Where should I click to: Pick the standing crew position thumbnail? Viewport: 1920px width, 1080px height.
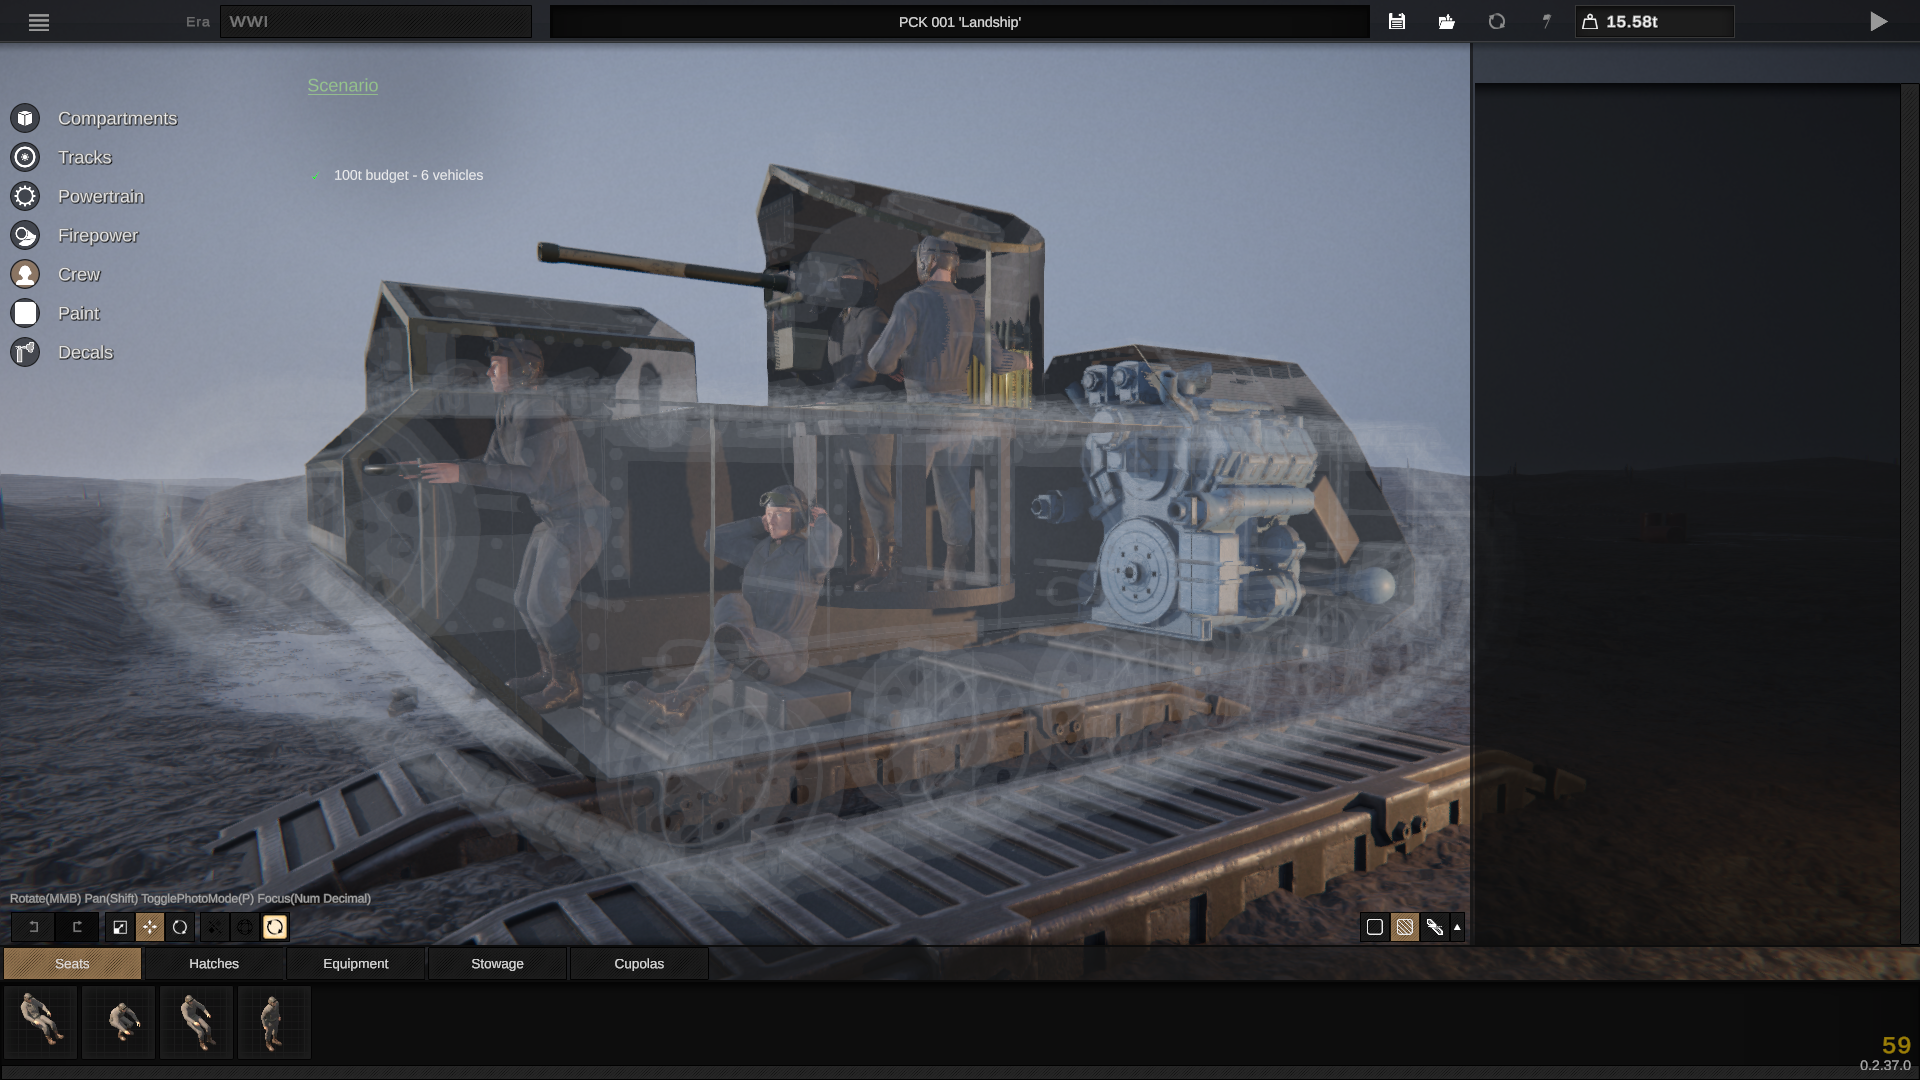275,1022
